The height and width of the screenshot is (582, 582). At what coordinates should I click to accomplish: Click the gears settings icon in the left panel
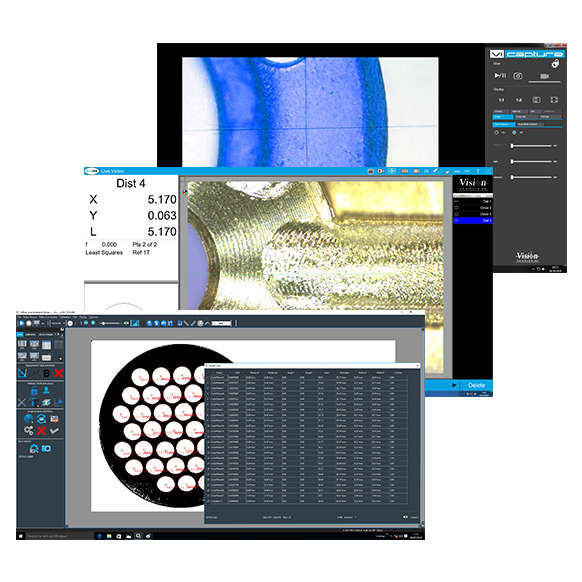[29, 431]
